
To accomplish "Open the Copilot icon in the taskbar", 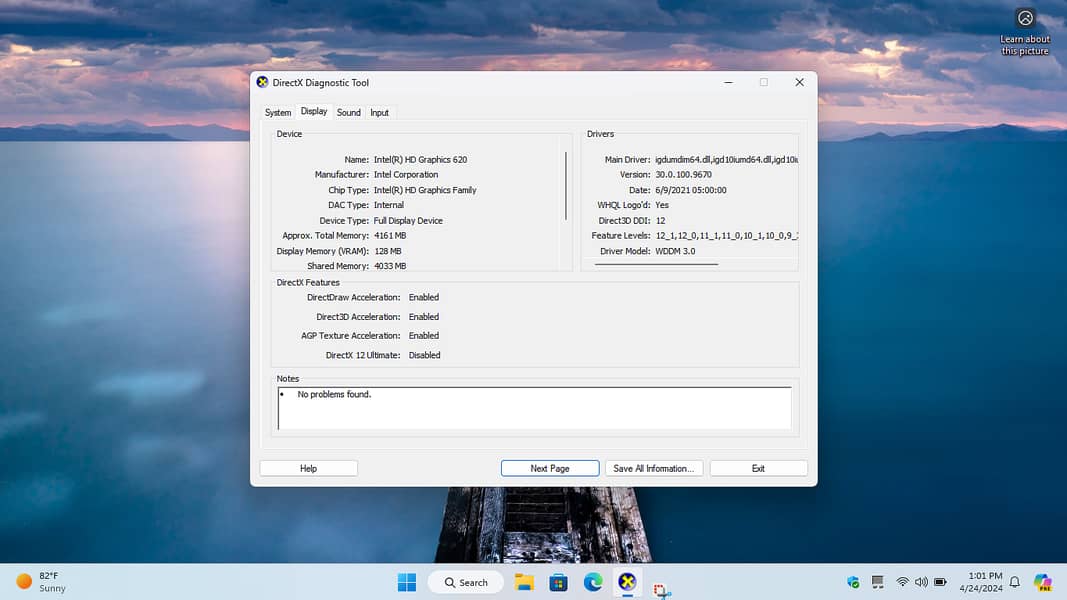I will [x=1043, y=582].
